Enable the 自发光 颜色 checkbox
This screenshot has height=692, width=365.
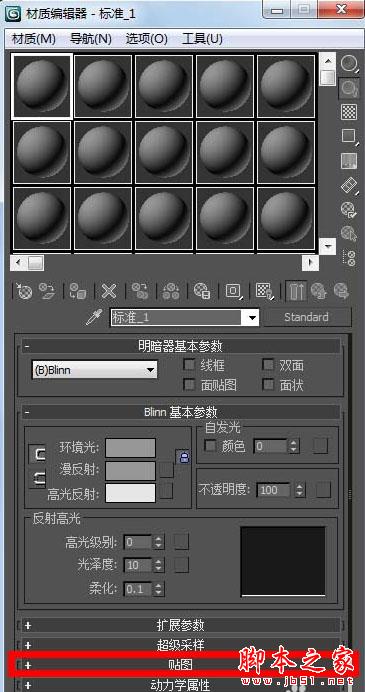[x=211, y=446]
